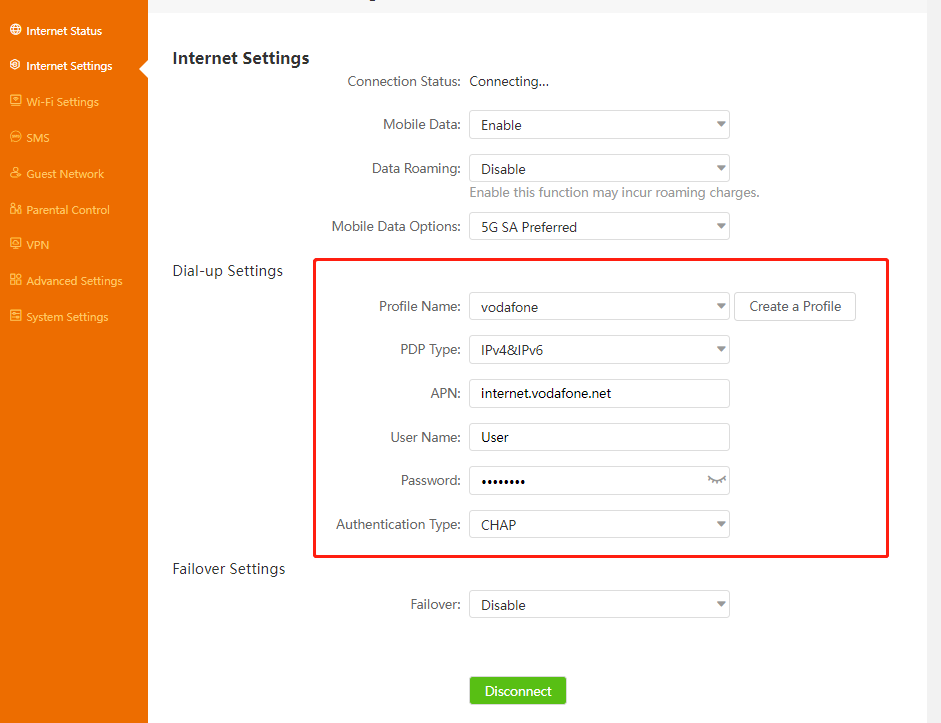The width and height of the screenshot is (941, 723).
Task: Click the Create a Profile button
Action: [x=795, y=306]
